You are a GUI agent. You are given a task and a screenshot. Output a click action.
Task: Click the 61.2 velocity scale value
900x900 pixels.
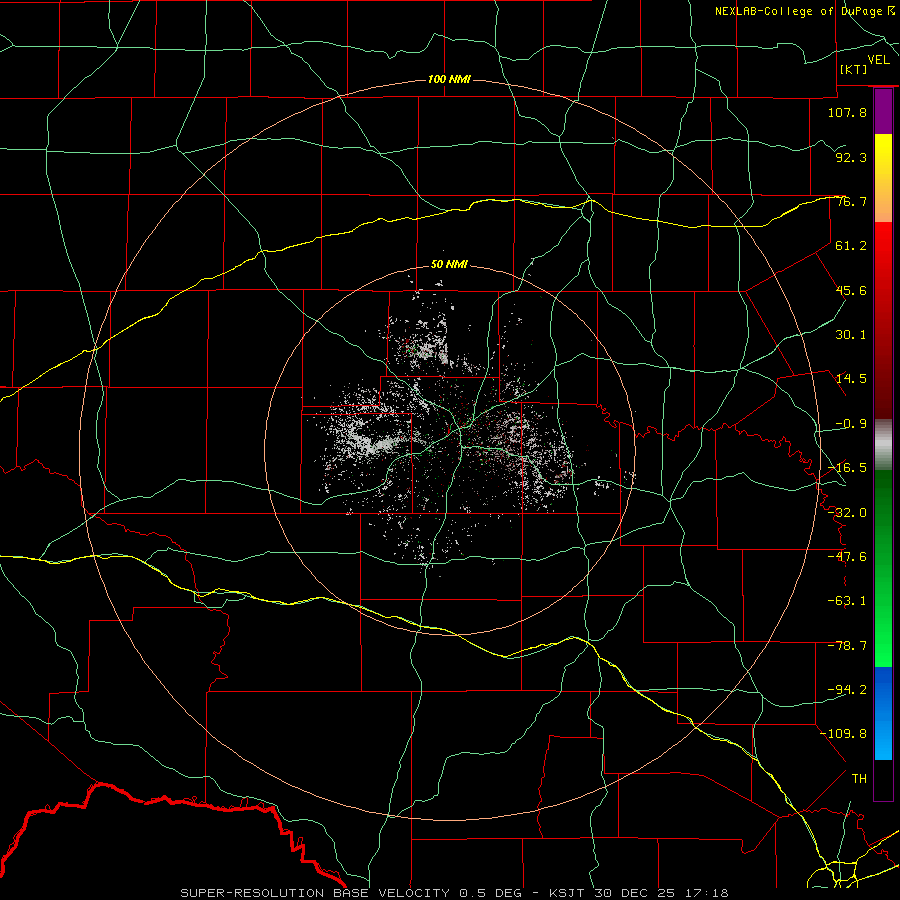(x=851, y=246)
